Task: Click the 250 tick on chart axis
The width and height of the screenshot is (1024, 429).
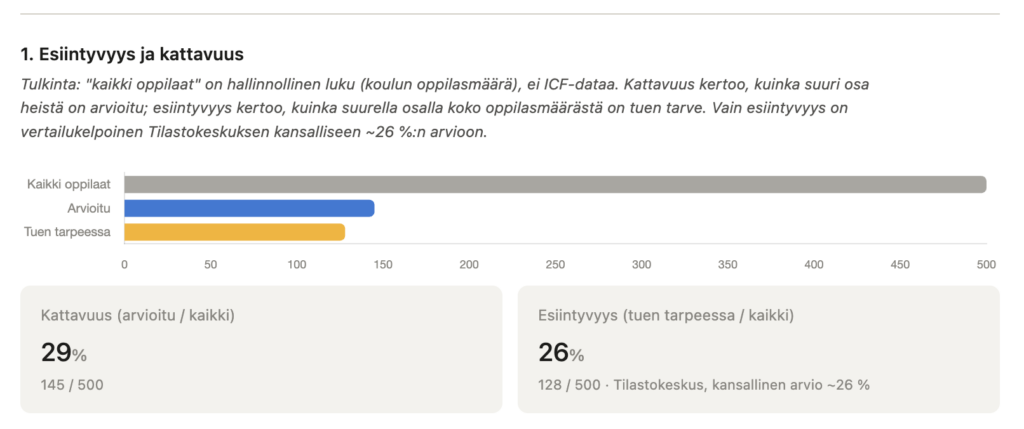Action: (555, 265)
